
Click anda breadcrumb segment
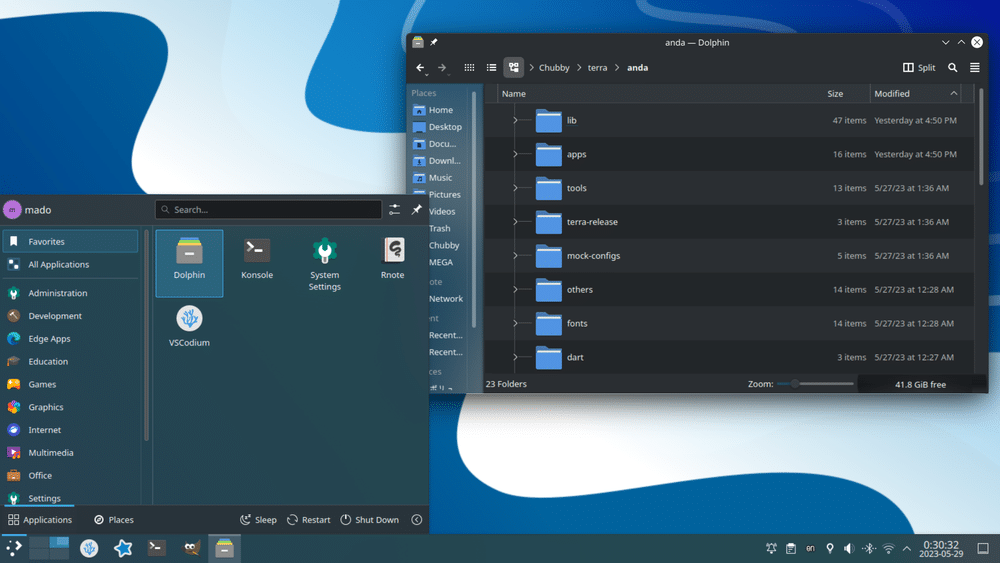click(637, 68)
